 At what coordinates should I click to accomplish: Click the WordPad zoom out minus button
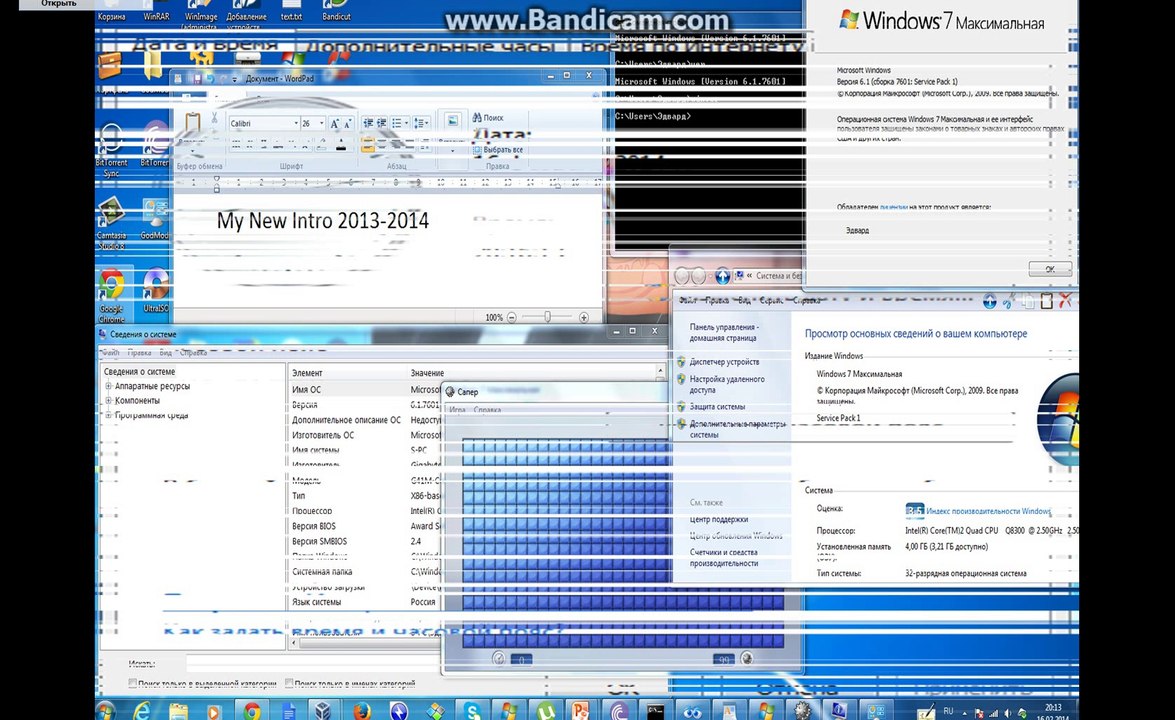512,318
